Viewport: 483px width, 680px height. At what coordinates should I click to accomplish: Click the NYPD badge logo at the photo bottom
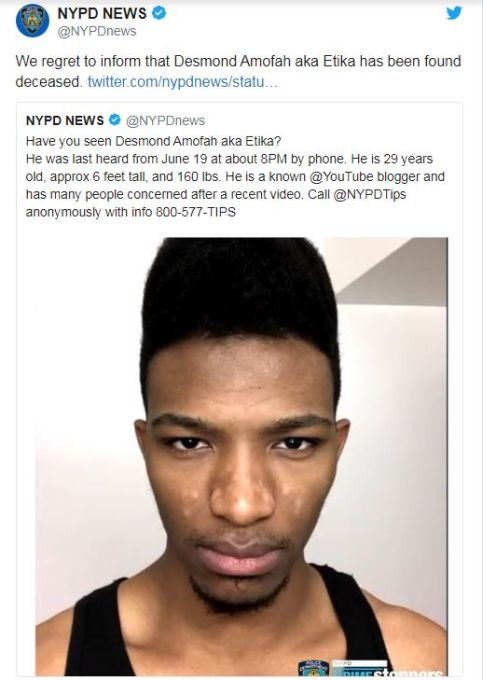coord(313,668)
